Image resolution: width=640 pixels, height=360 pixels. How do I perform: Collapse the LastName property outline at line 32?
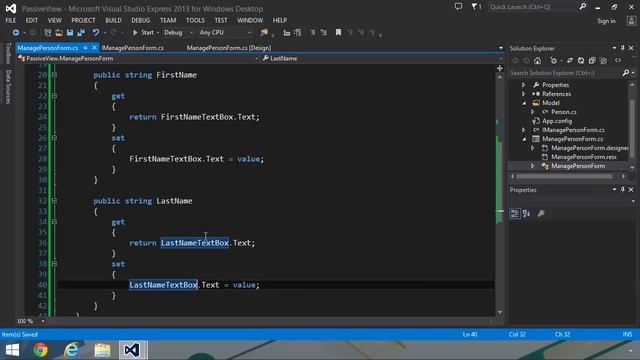(54, 201)
